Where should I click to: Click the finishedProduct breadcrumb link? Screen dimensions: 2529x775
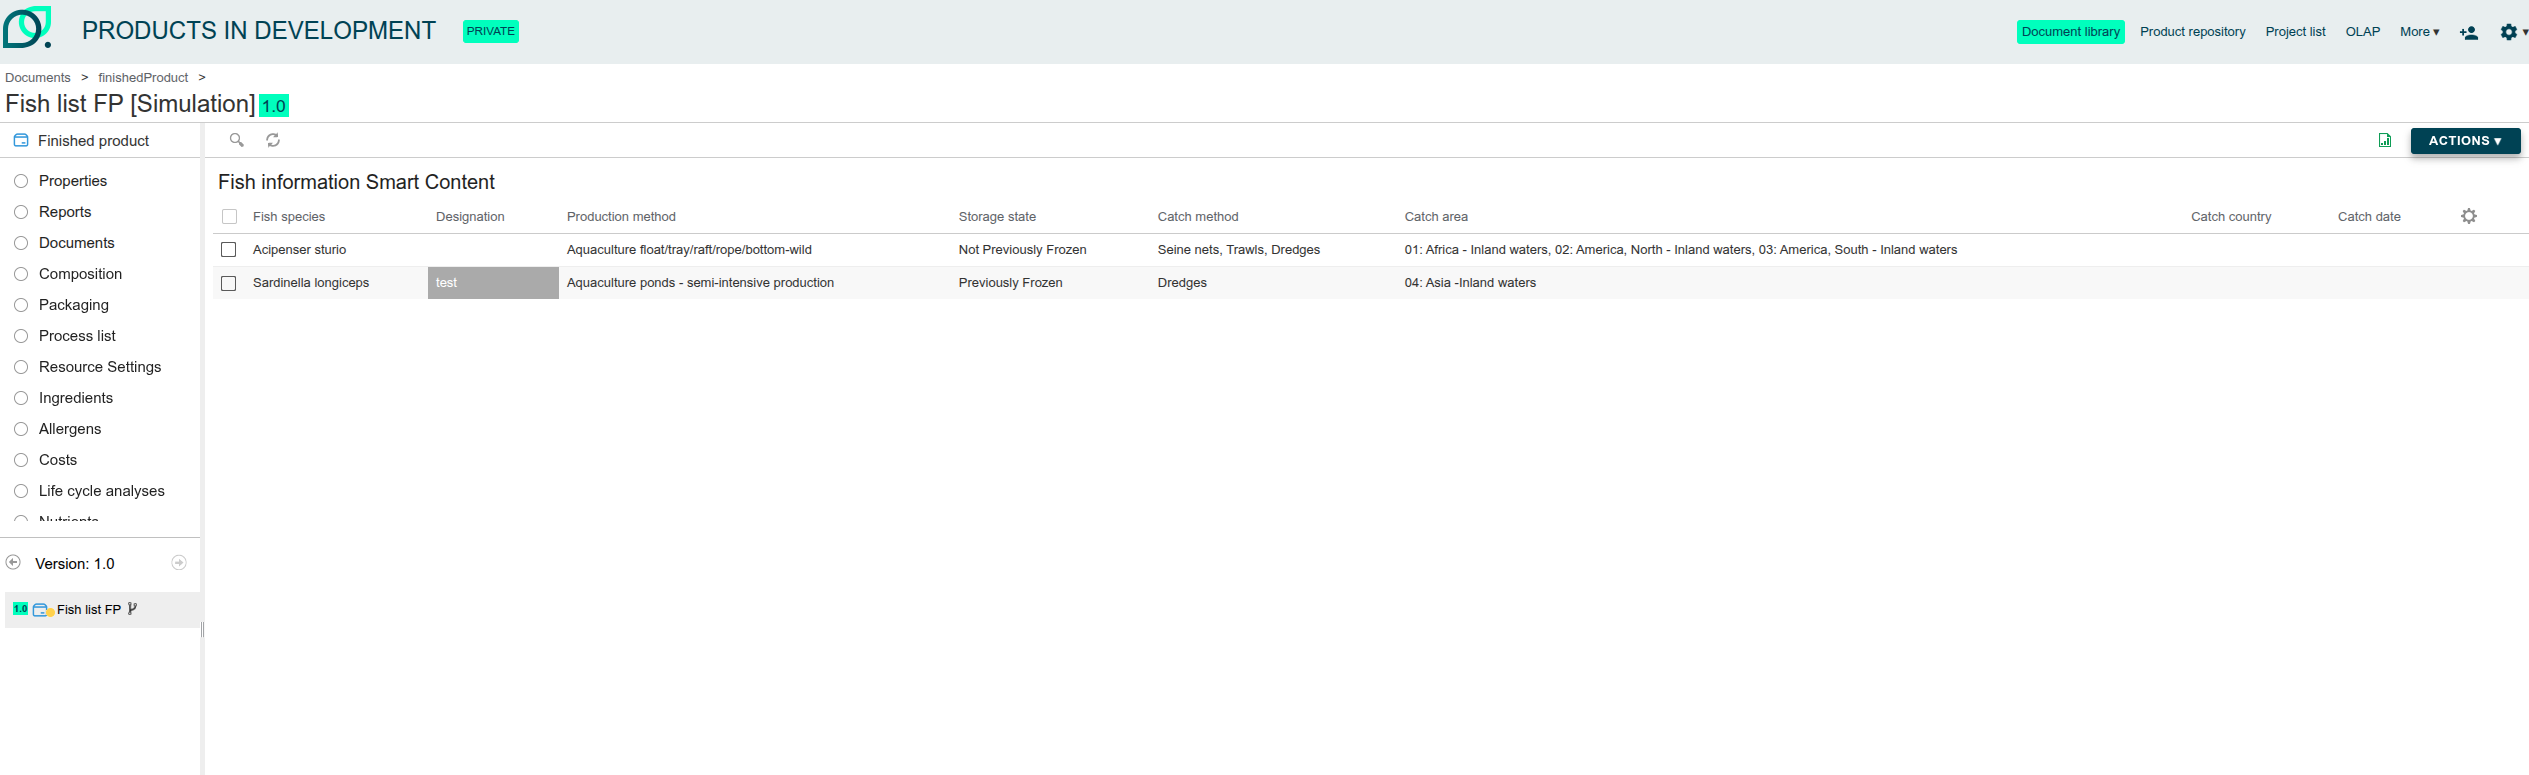[x=143, y=78]
